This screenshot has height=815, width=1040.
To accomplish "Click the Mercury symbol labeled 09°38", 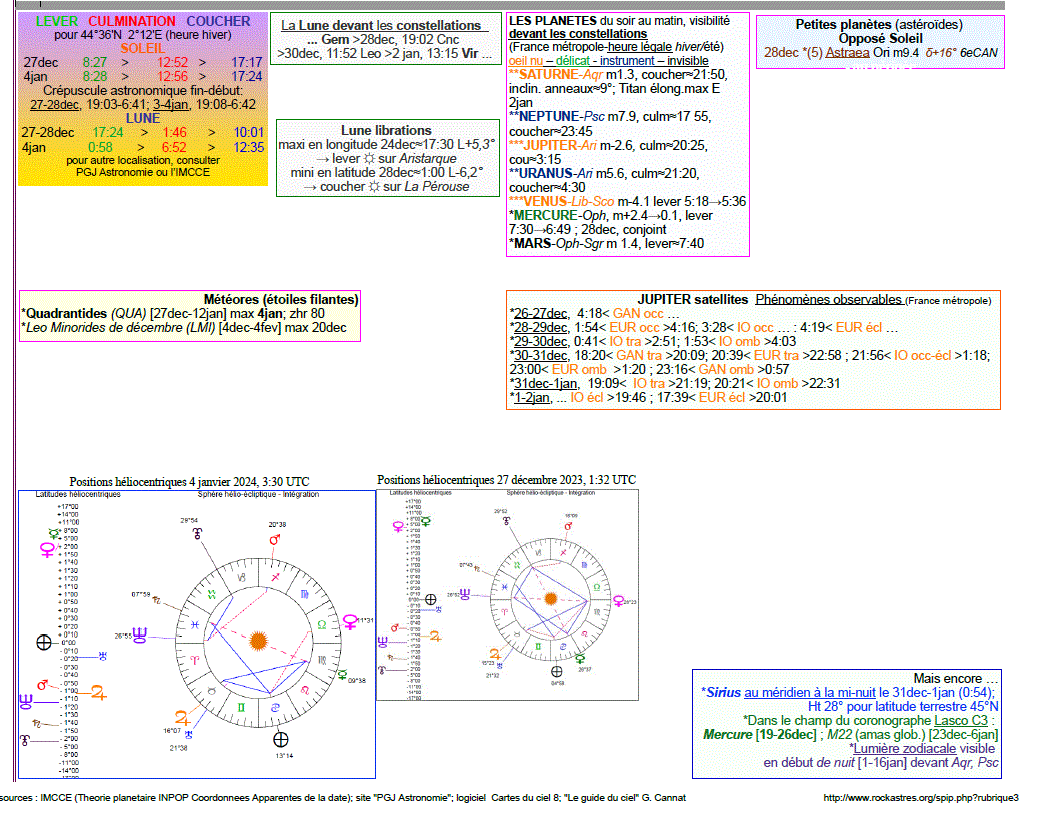I will pos(342,675).
